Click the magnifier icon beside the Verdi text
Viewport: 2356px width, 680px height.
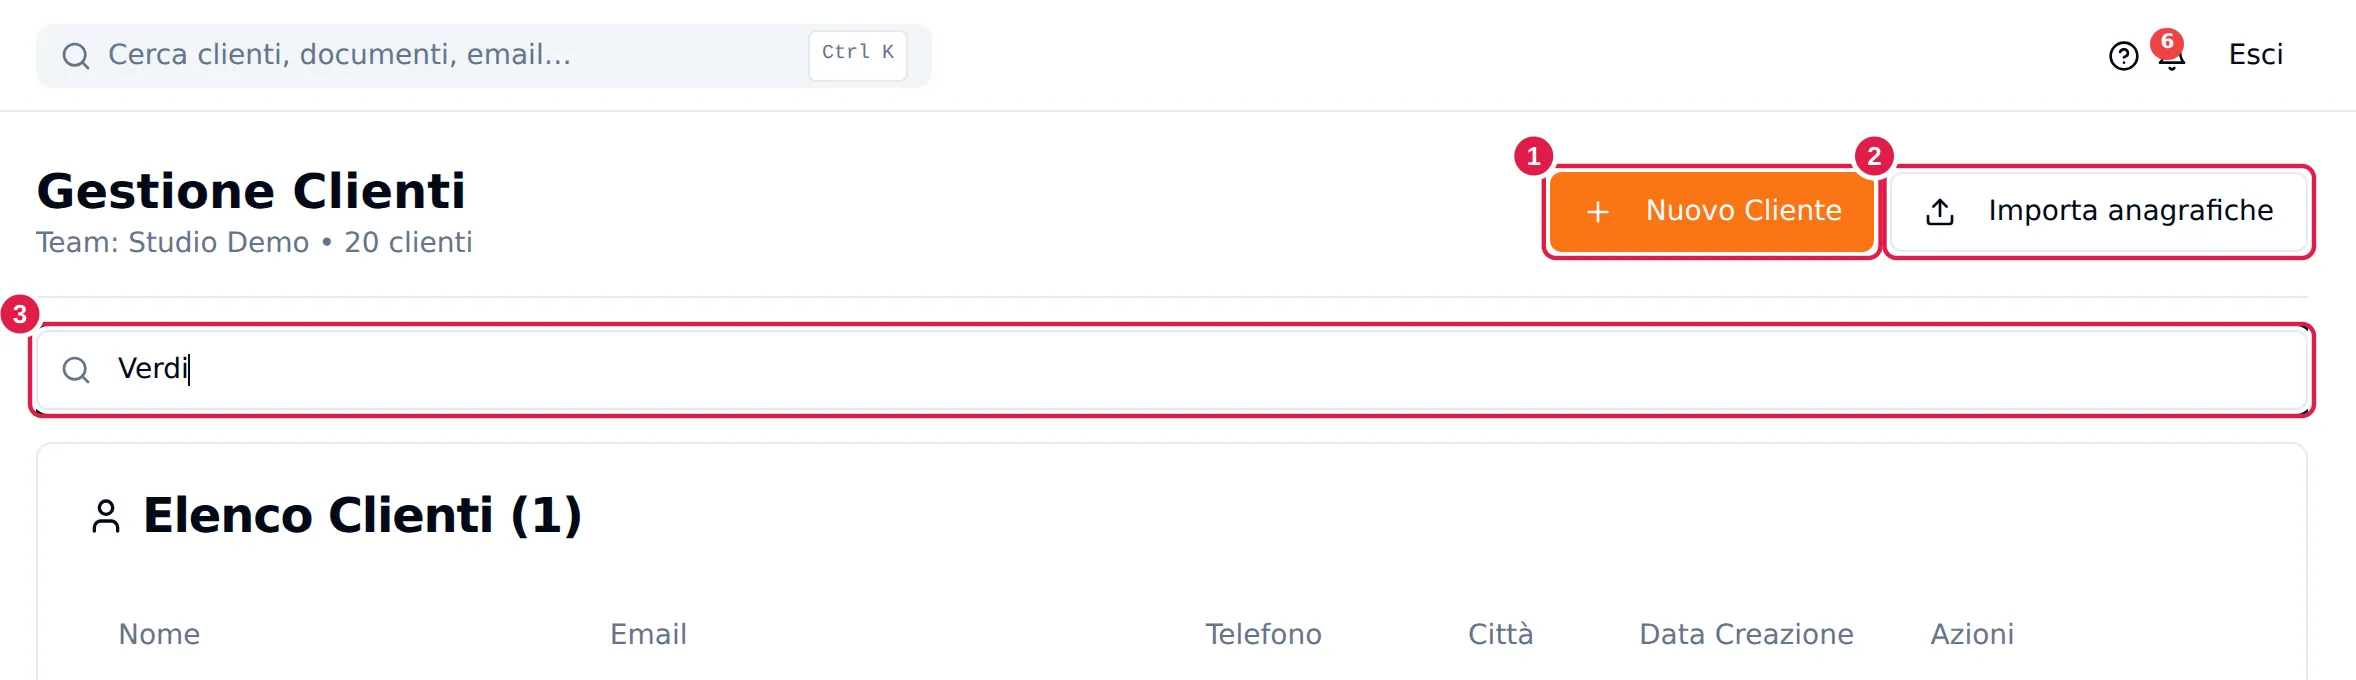[x=76, y=370]
